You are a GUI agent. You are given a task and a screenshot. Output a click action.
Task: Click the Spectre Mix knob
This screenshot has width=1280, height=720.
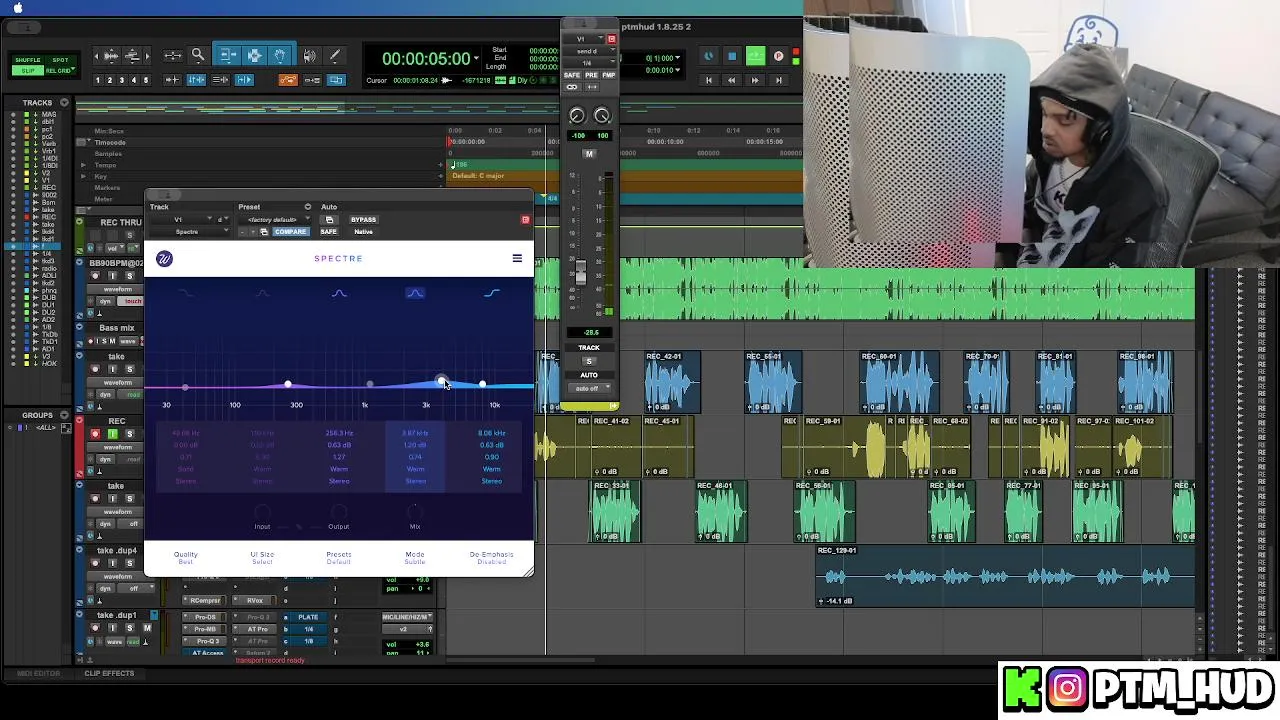click(x=415, y=512)
